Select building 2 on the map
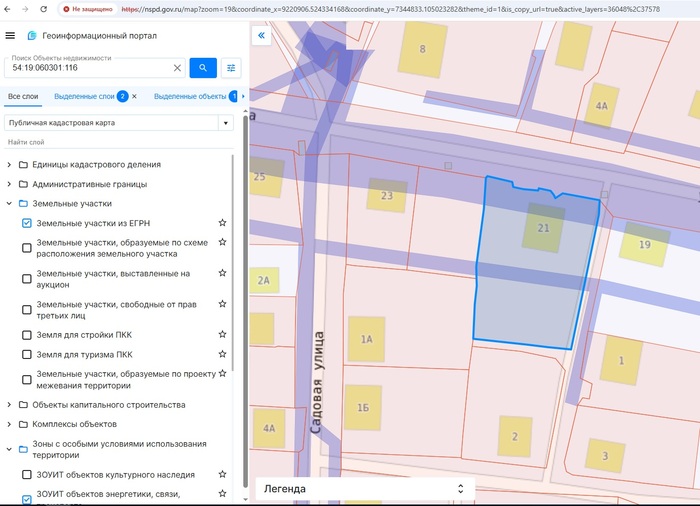This screenshot has height=506, width=700. pos(515,436)
